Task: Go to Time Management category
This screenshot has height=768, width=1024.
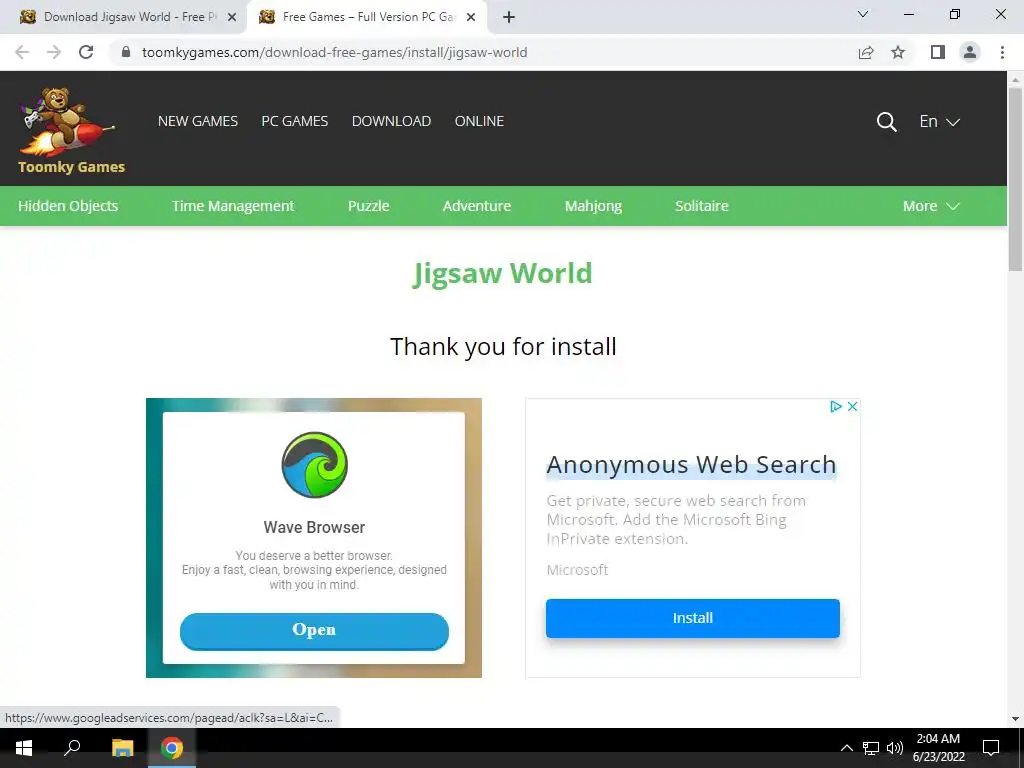Action: click(233, 206)
